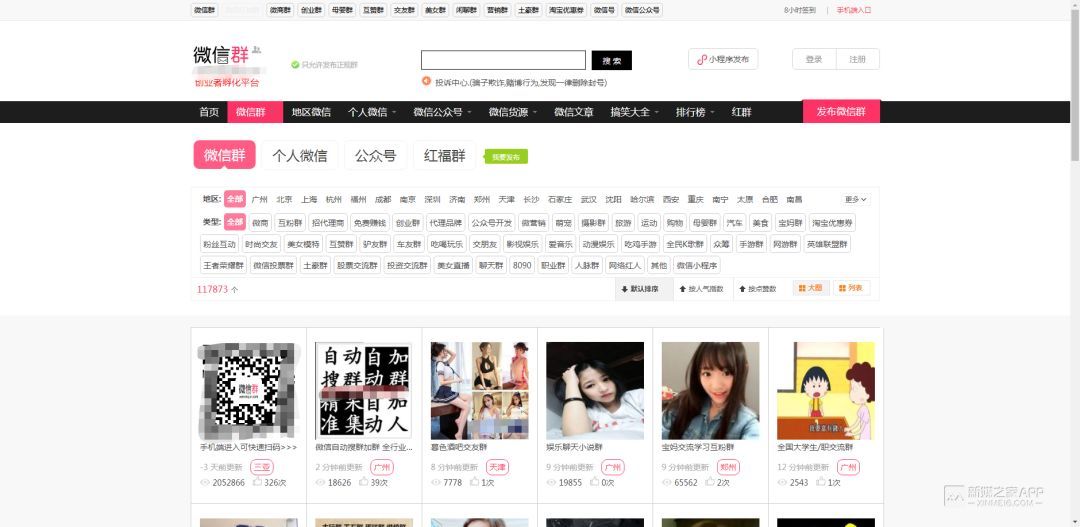
Task: Click the 注册 button
Action: tap(858, 59)
